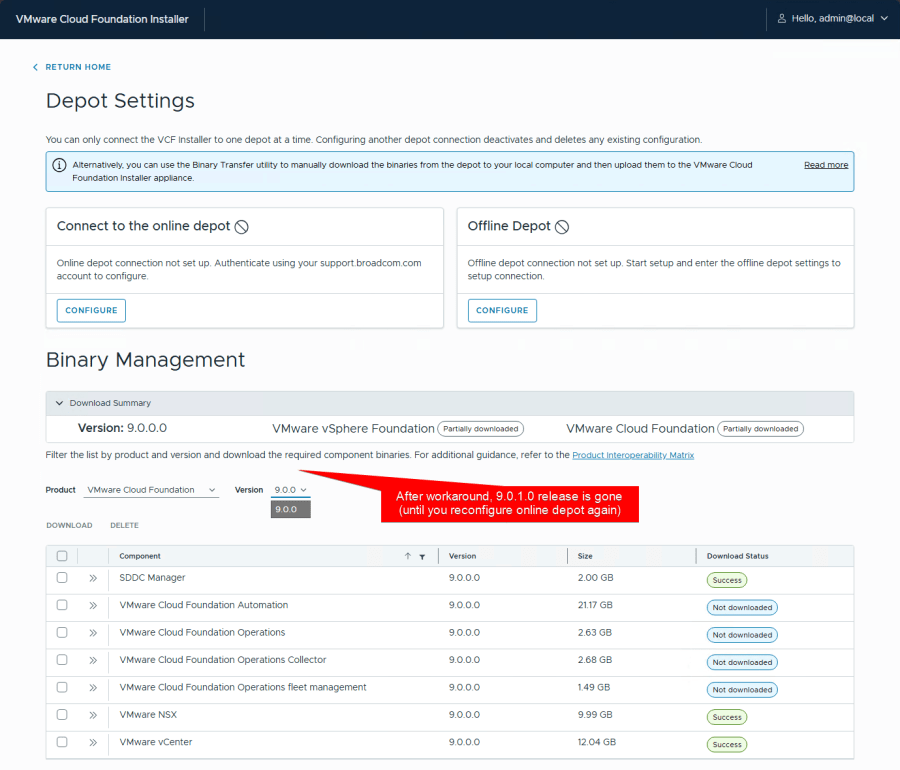Open the Product dropdown
The height and width of the screenshot is (770, 900).
pyautogui.click(x=152, y=490)
